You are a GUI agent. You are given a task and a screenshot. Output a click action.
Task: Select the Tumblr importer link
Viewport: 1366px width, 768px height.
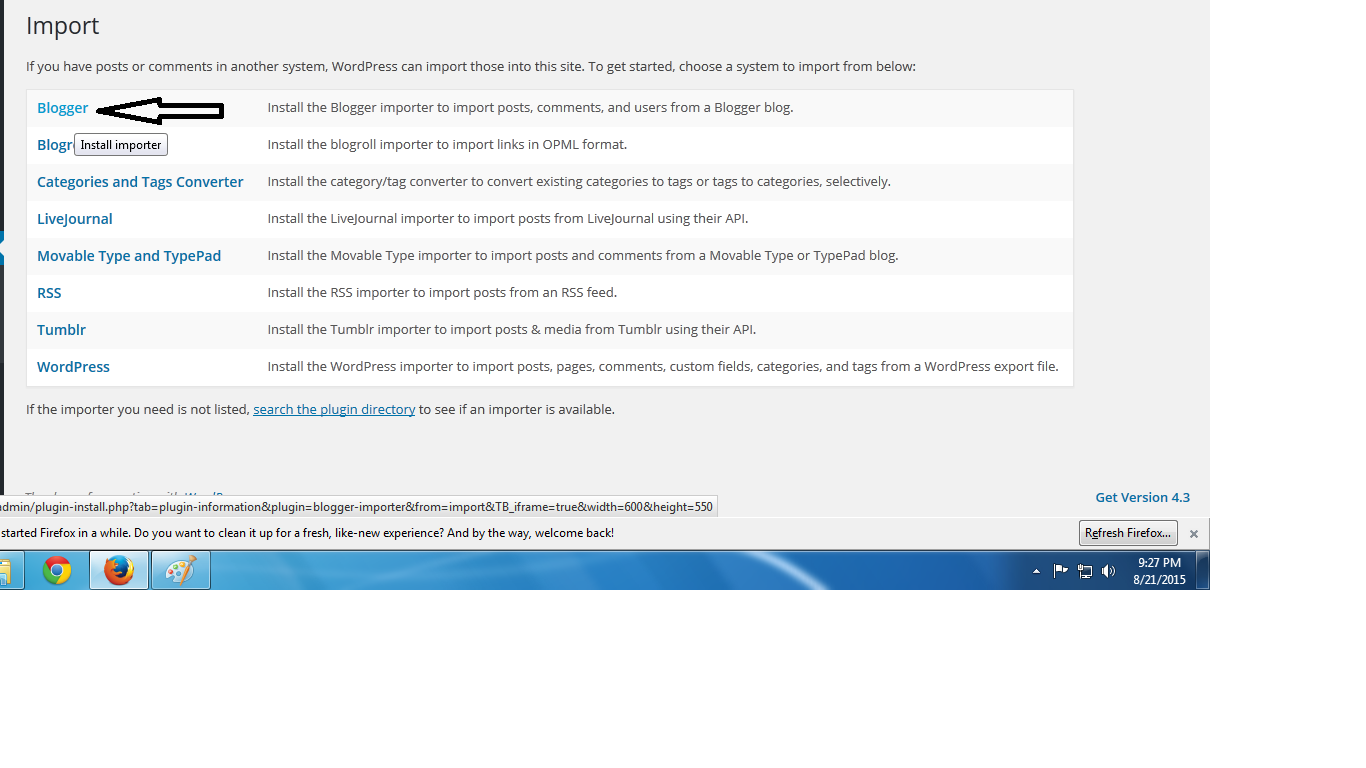tap(61, 330)
